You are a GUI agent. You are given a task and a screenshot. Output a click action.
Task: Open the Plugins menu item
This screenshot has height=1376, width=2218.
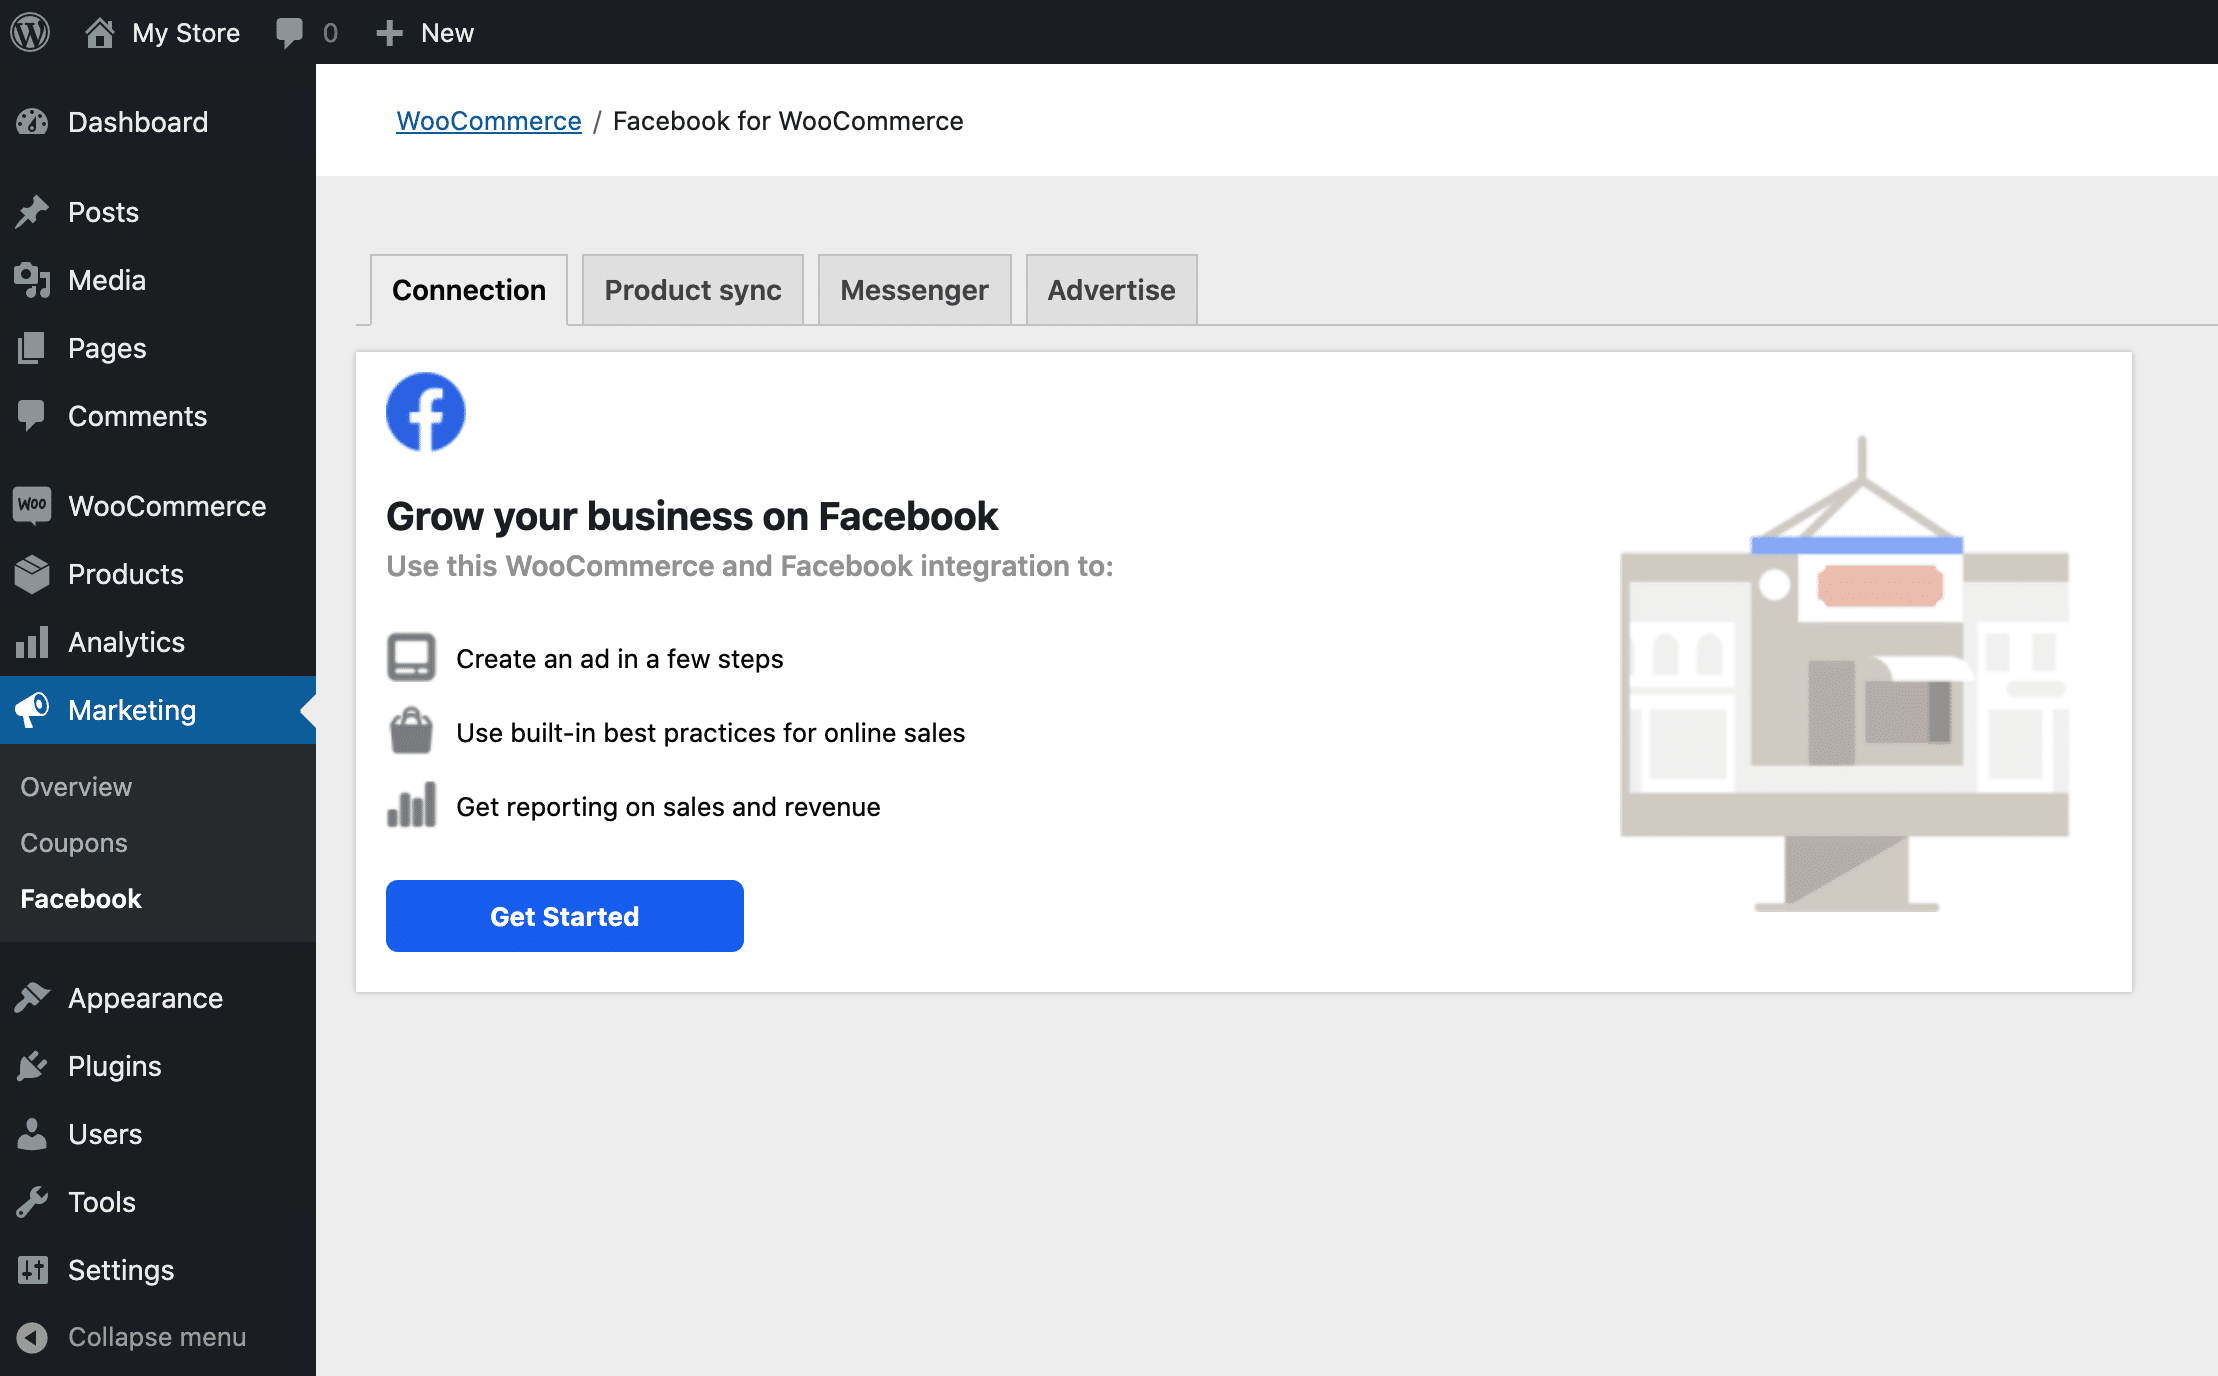[158, 1066]
